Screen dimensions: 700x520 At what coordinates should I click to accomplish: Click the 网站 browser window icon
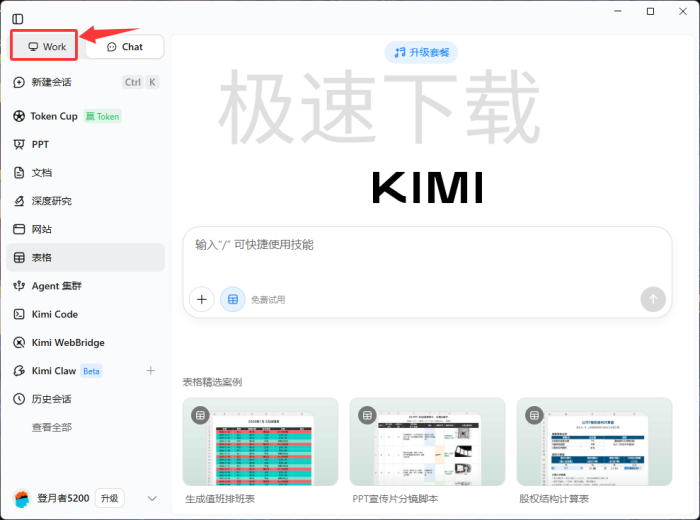click(x=19, y=229)
